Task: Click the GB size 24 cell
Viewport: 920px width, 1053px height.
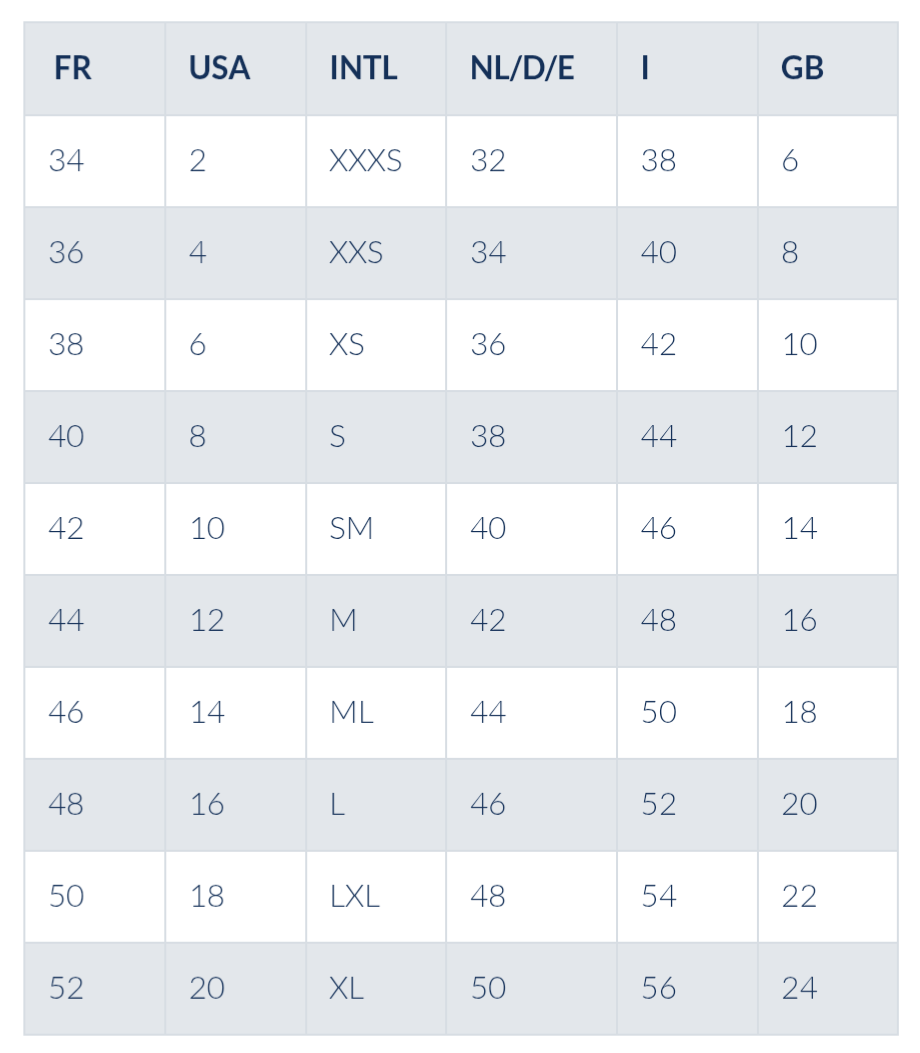Action: (x=828, y=989)
